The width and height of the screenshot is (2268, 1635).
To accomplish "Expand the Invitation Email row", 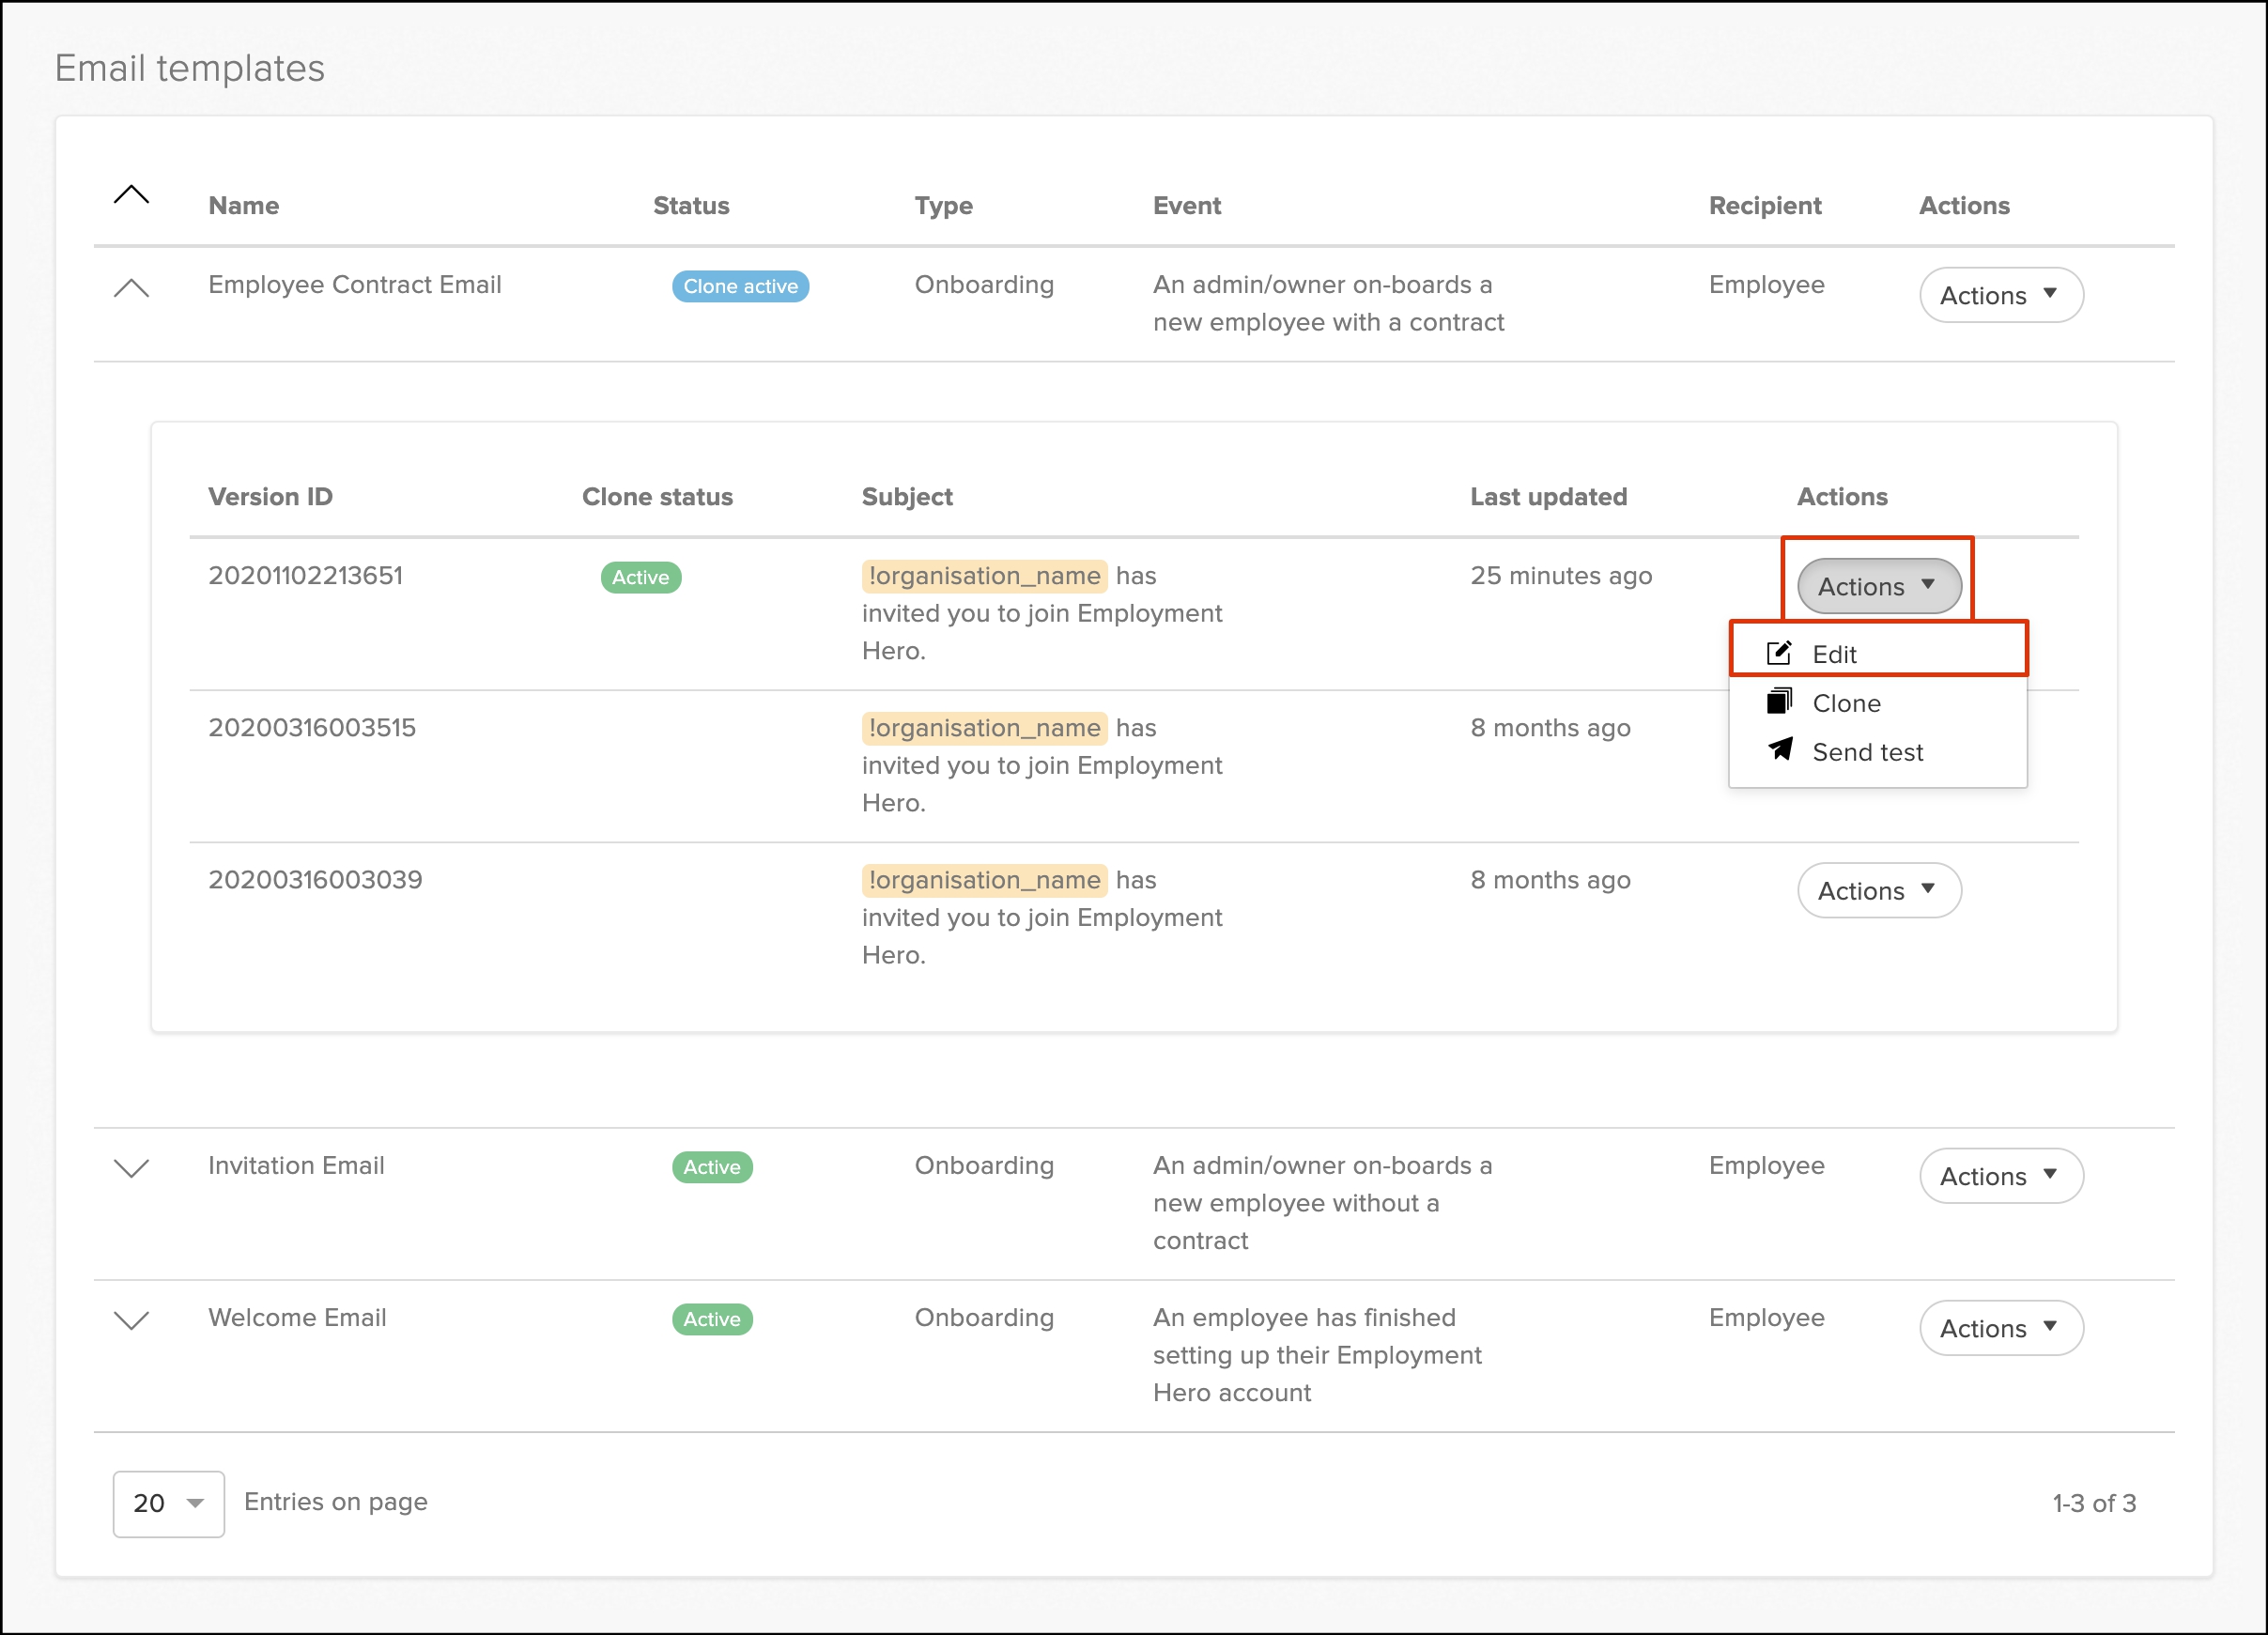I will [x=131, y=1168].
